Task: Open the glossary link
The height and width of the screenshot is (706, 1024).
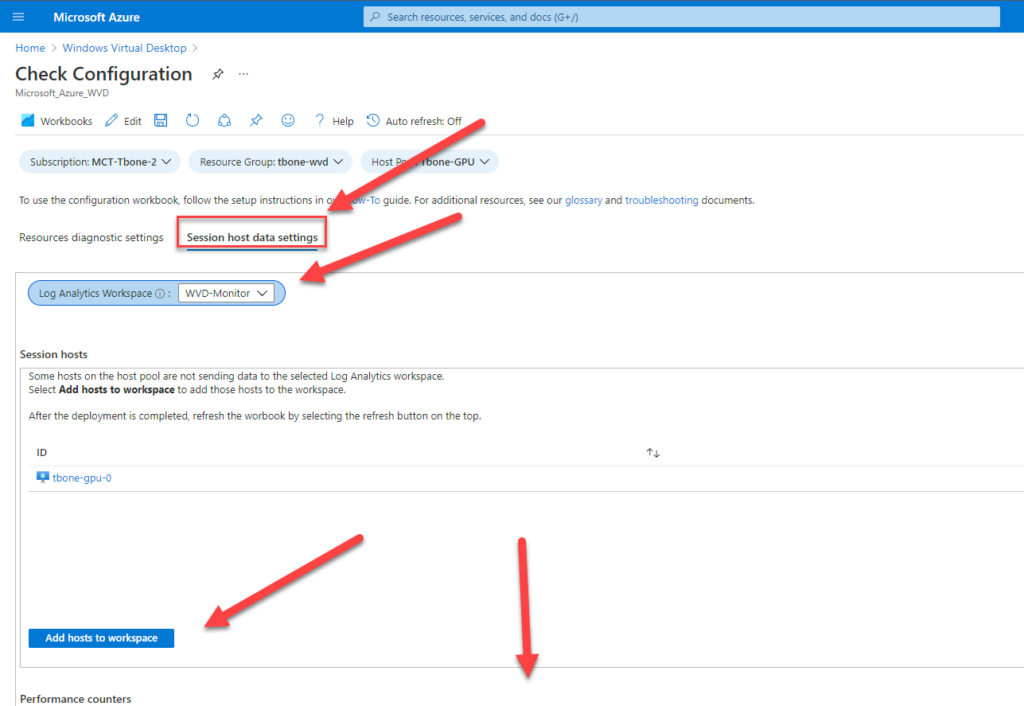Action: pos(583,201)
